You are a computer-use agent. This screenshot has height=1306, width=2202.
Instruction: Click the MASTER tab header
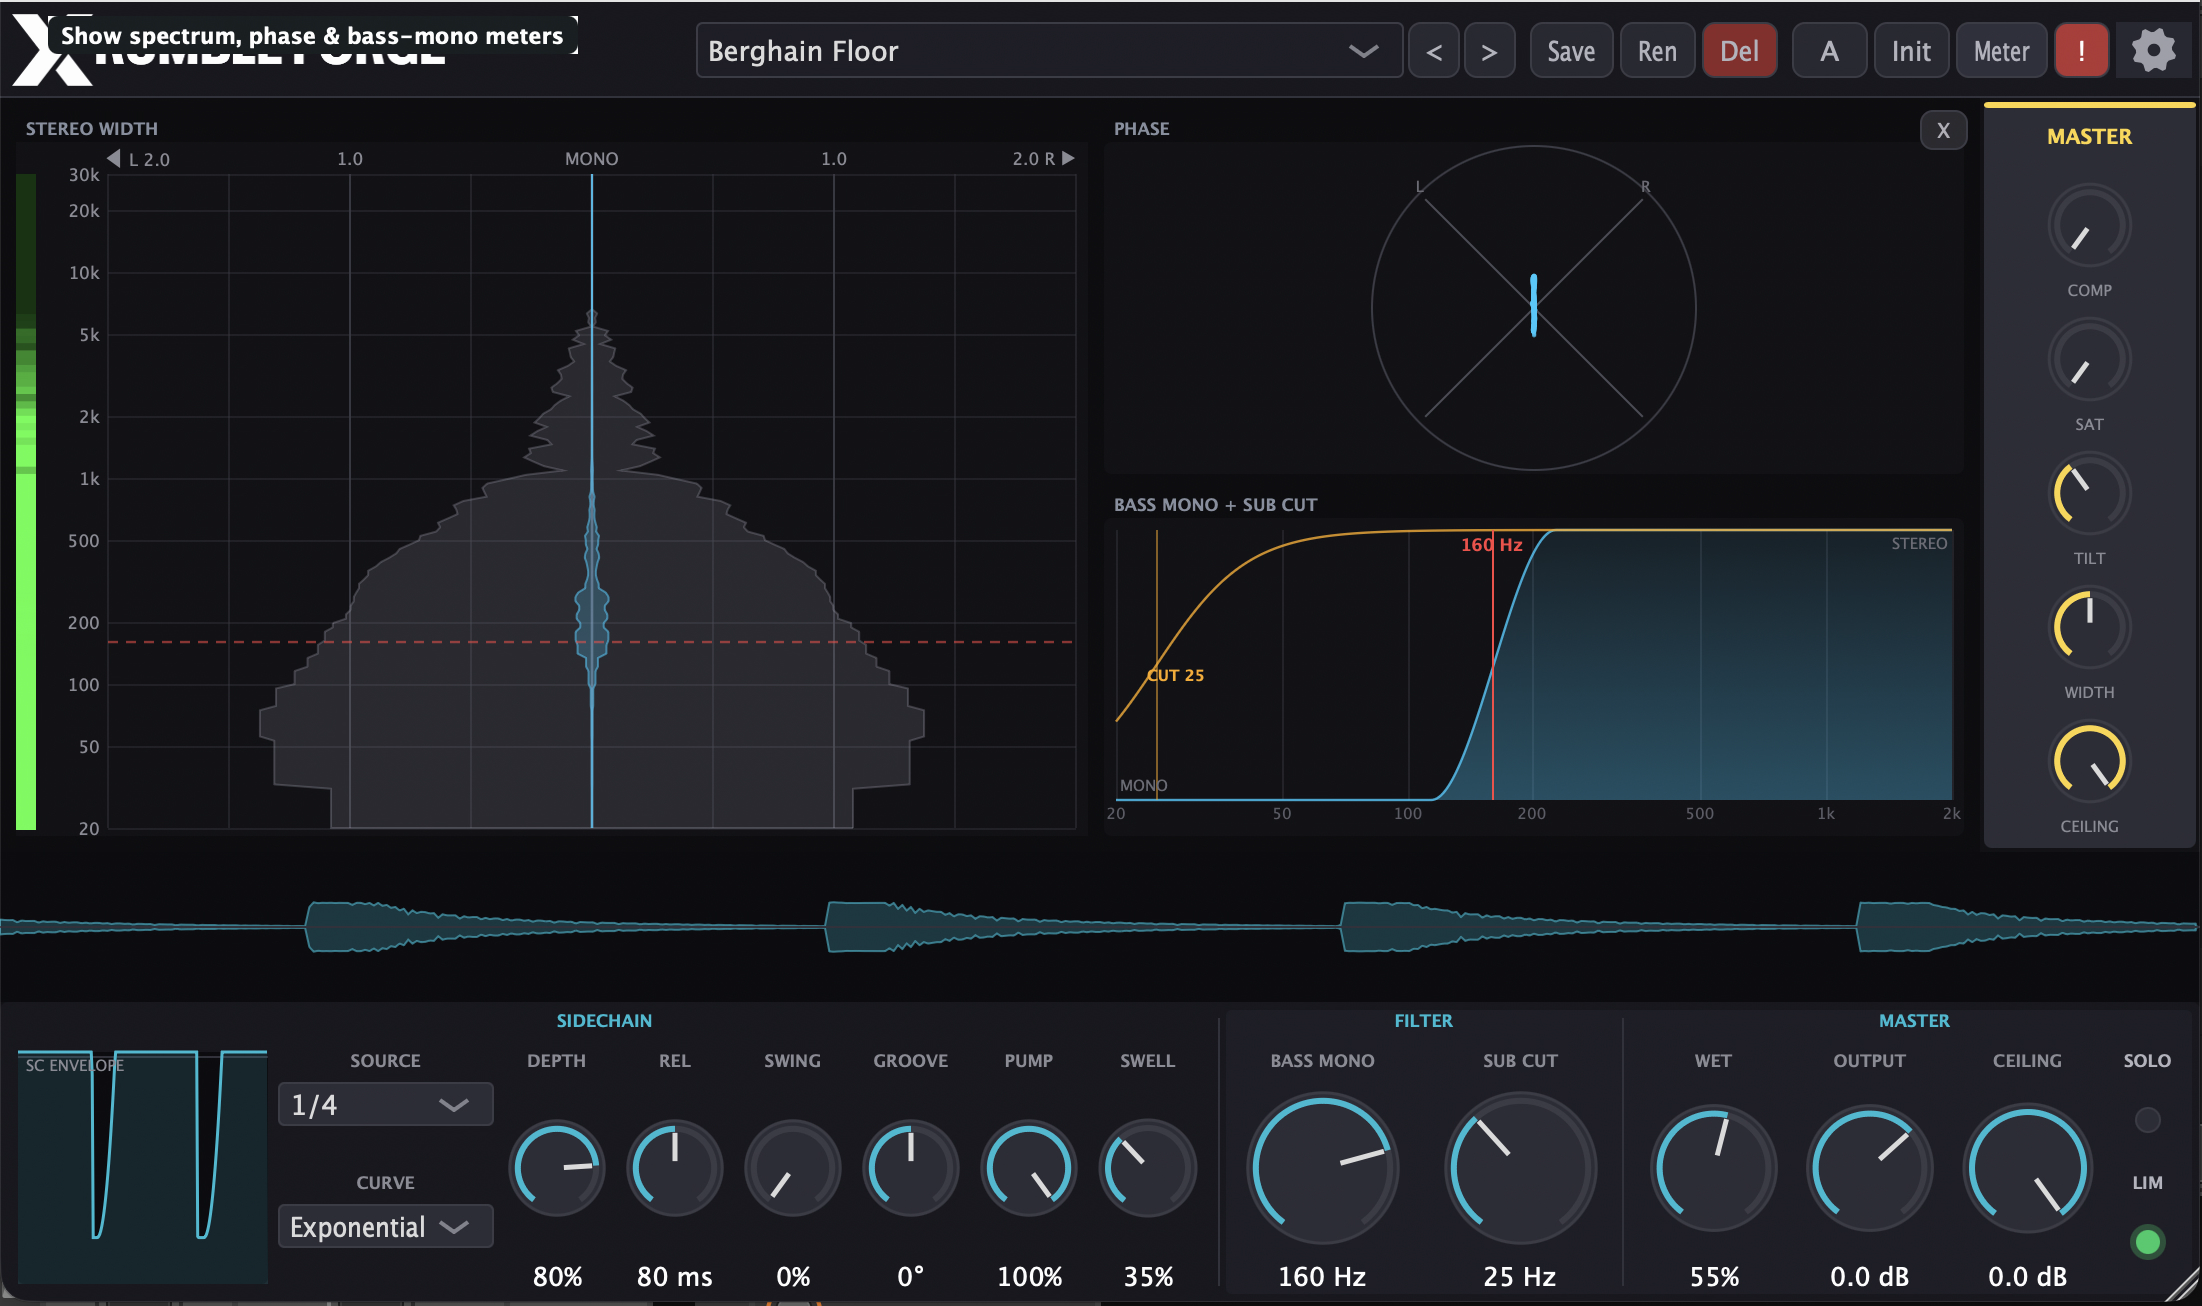click(x=2089, y=136)
